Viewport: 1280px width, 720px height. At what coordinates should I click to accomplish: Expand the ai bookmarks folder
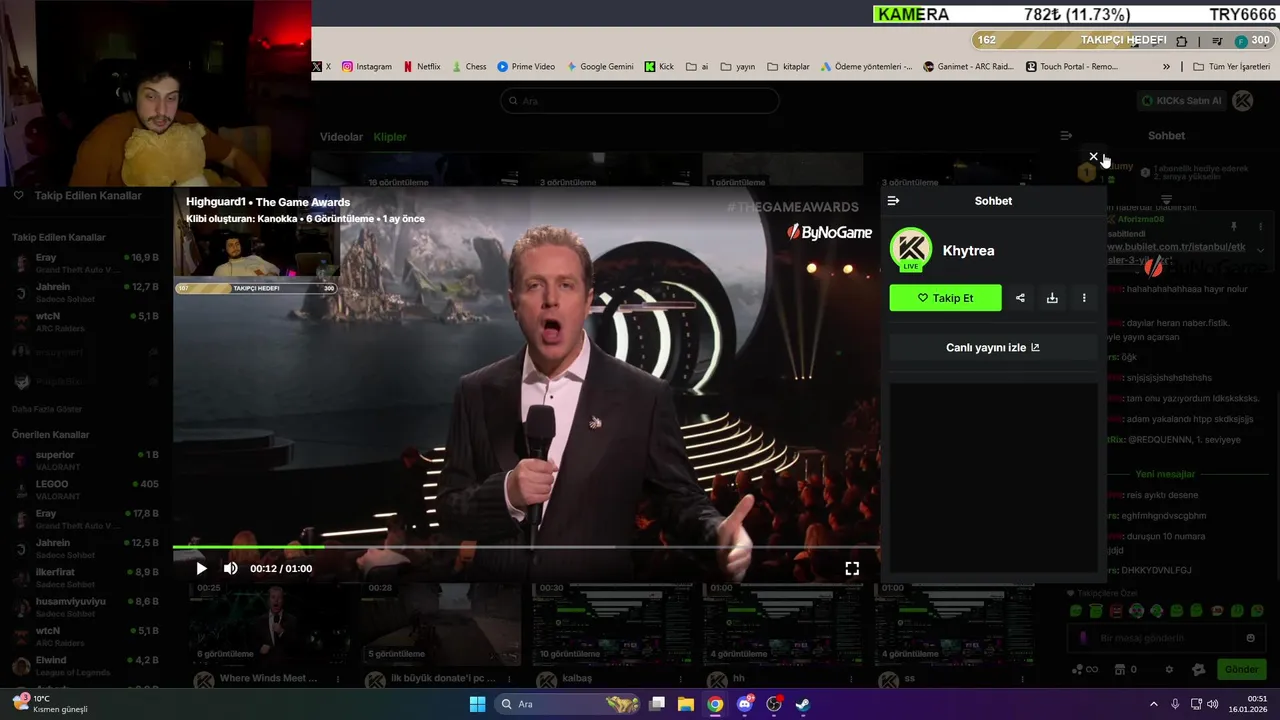click(x=697, y=67)
